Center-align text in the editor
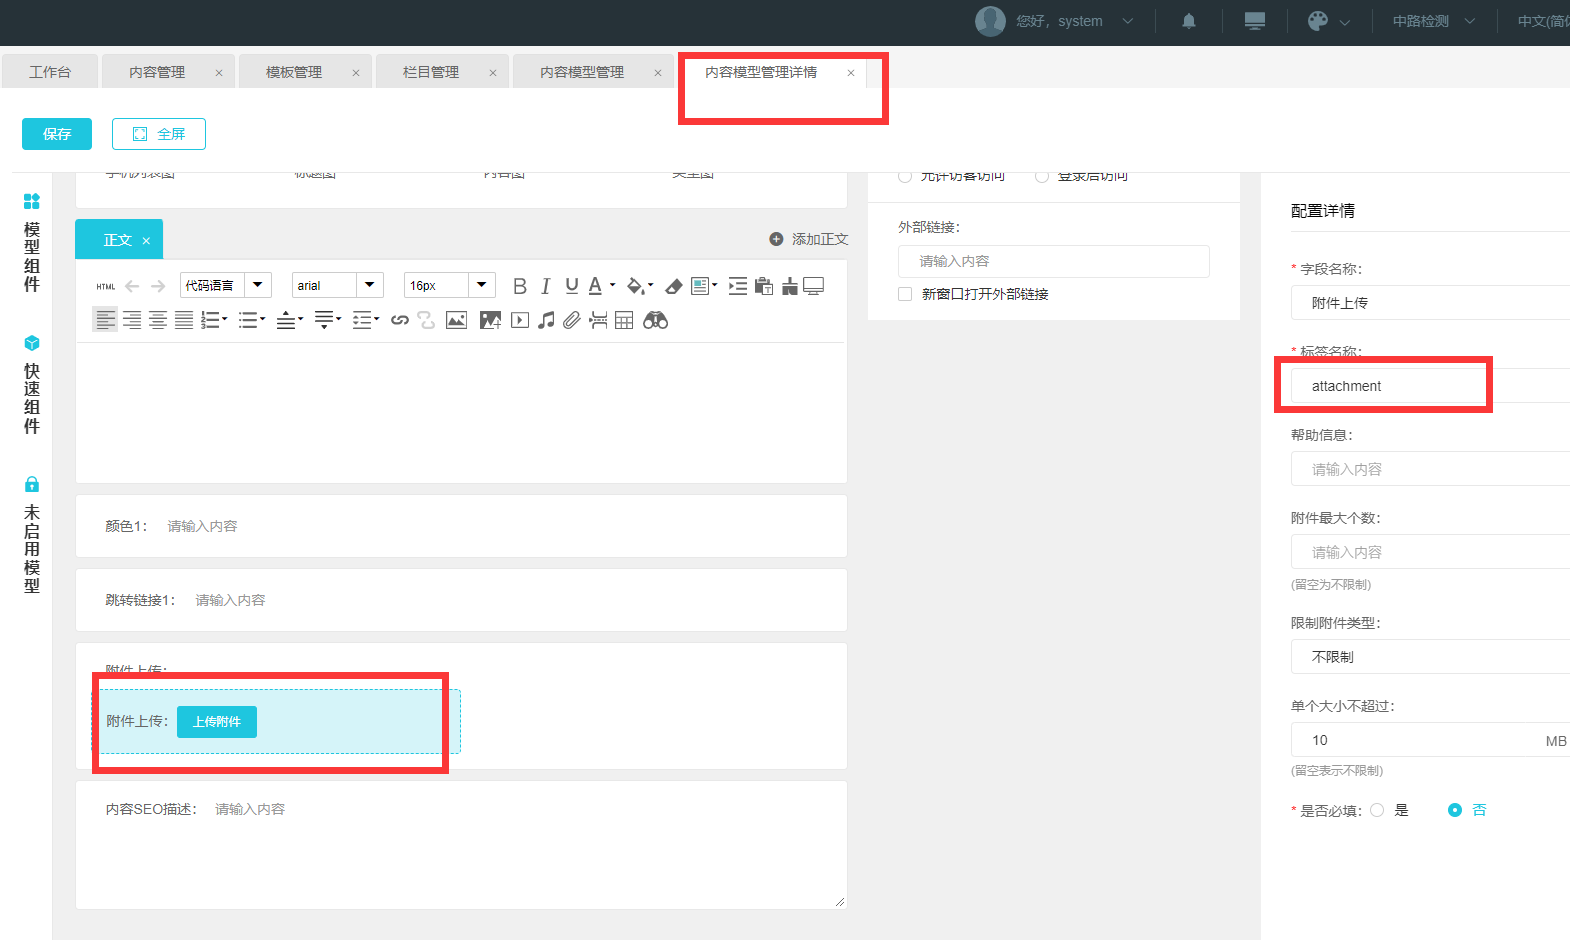Screen dimensions: 1570x940 158,320
